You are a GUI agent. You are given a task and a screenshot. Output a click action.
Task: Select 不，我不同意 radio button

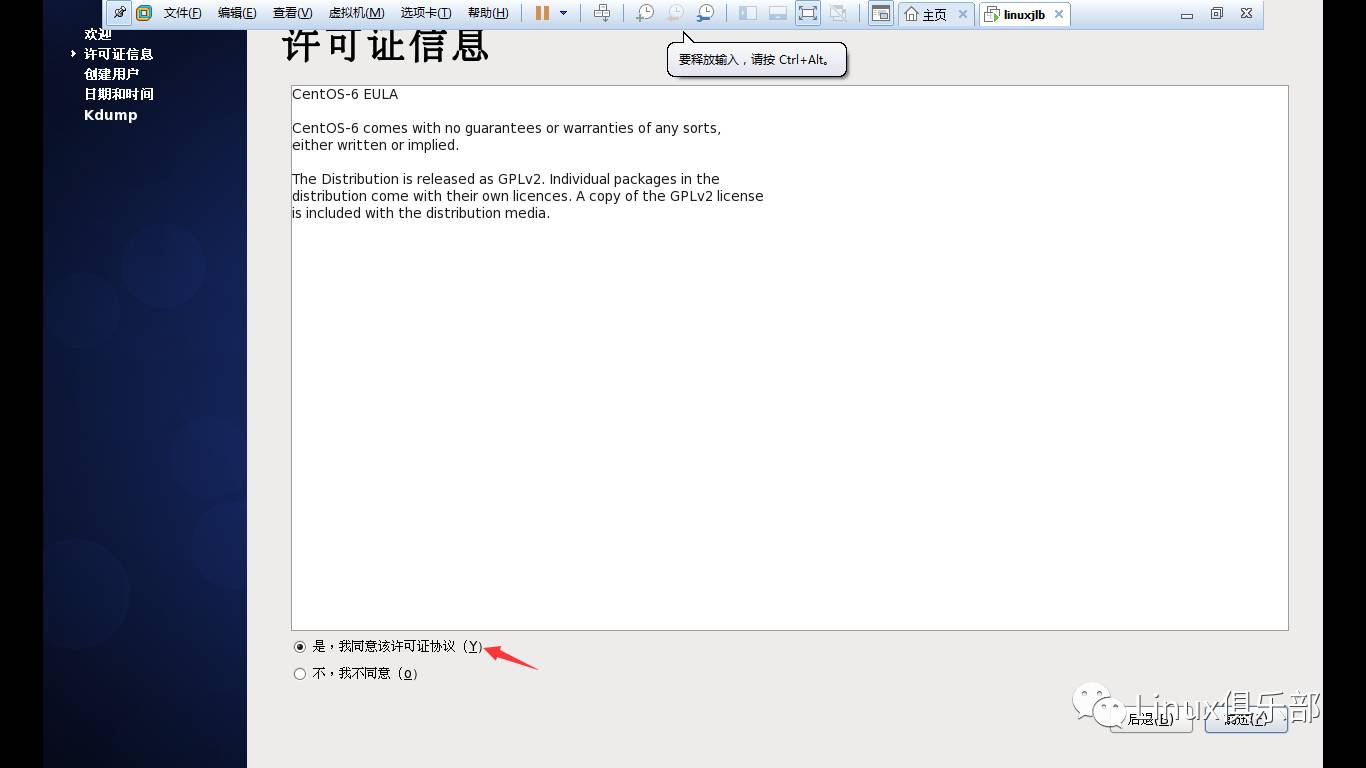(300, 674)
